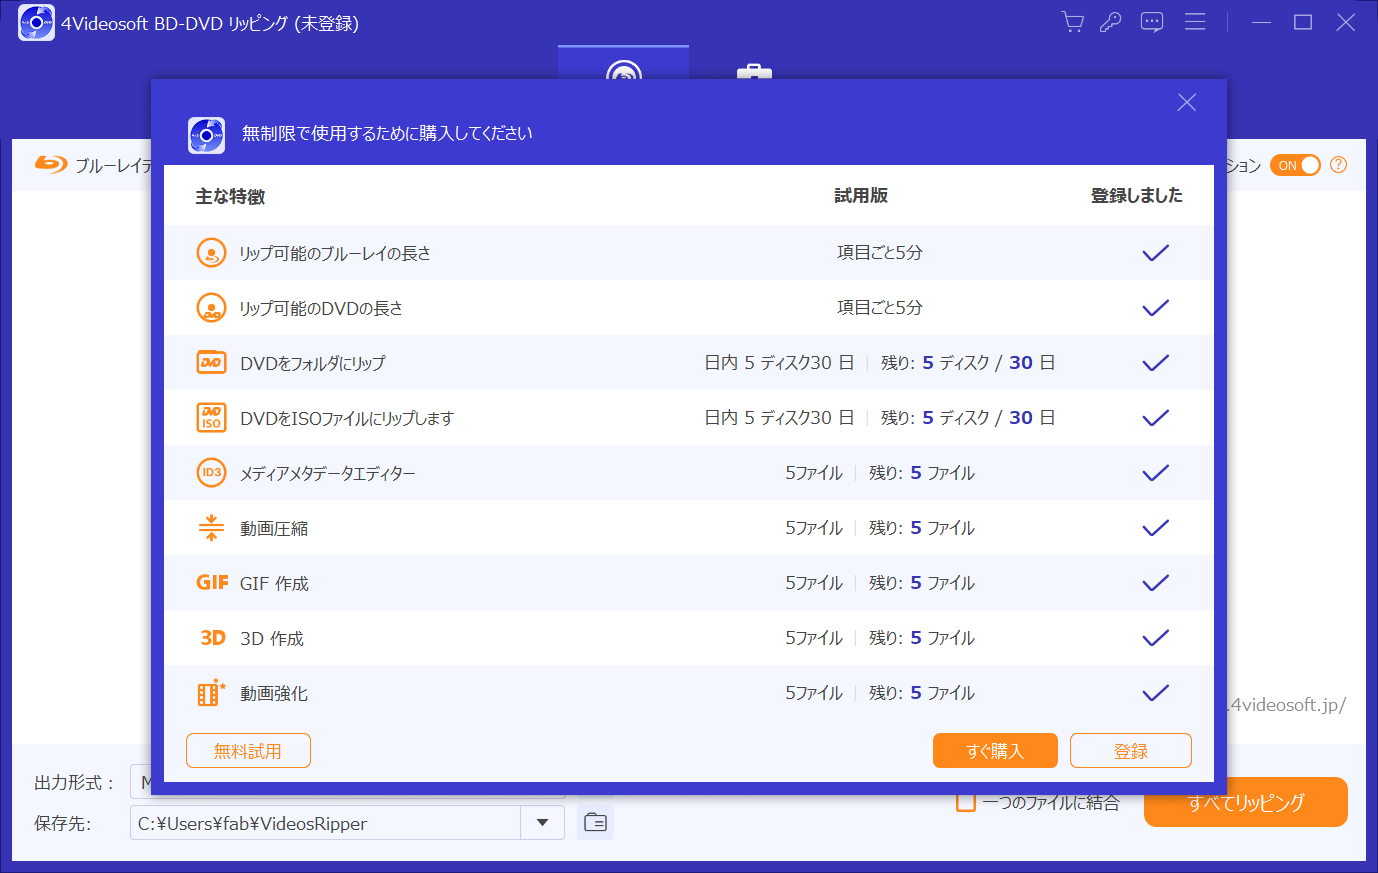The image size is (1378, 873).
Task: Click the 動画強化 label
Action: point(274,693)
